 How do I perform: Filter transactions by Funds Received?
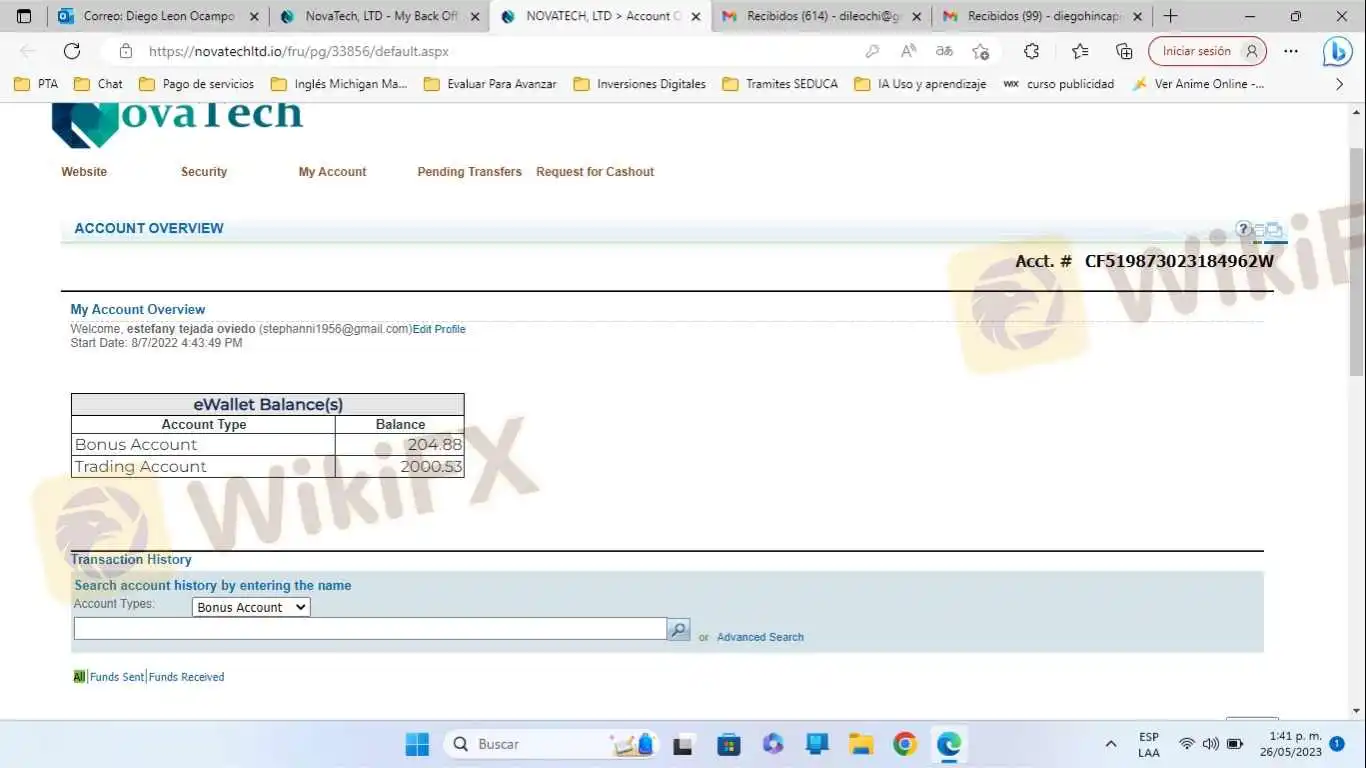coord(187,677)
